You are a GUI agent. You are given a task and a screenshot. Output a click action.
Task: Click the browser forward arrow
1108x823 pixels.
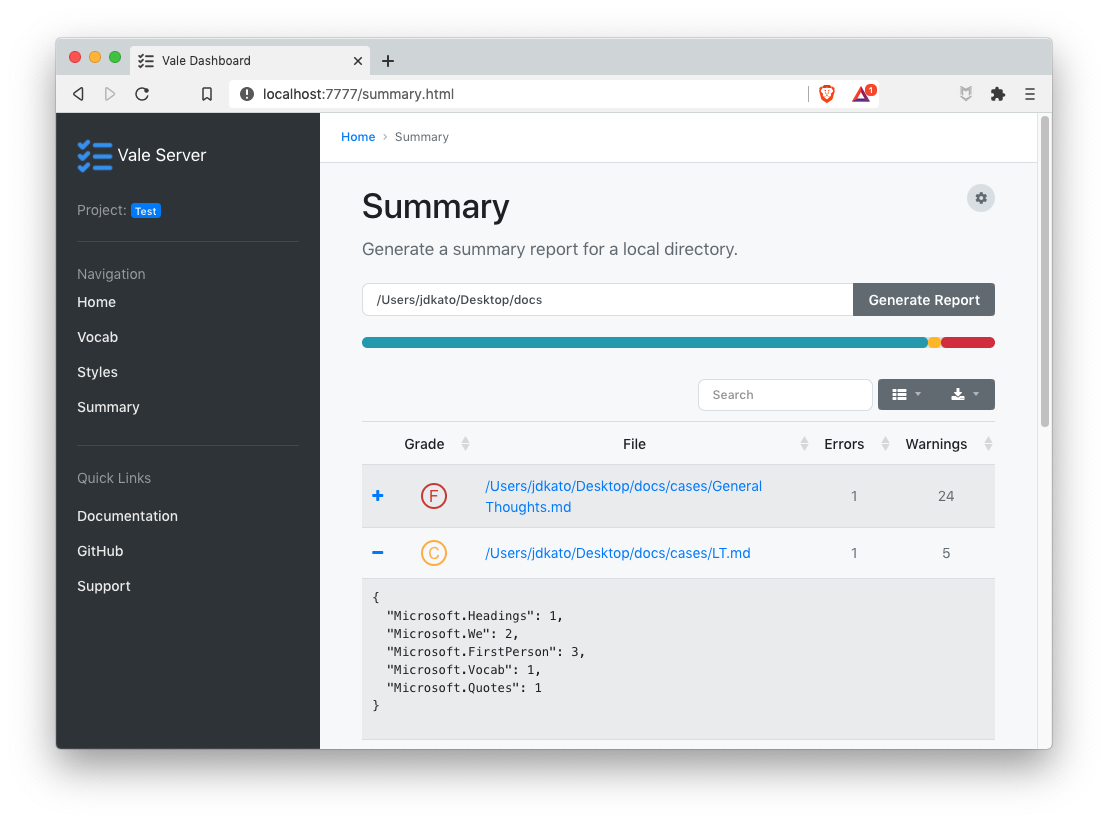[110, 94]
